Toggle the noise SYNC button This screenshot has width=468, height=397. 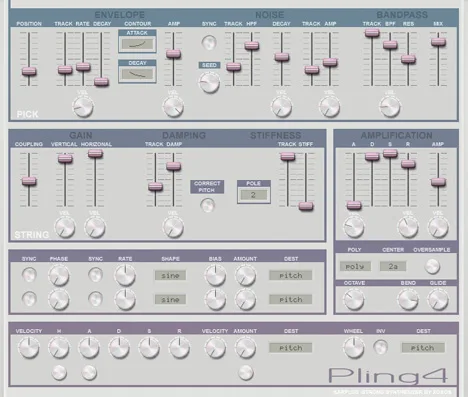click(x=209, y=43)
